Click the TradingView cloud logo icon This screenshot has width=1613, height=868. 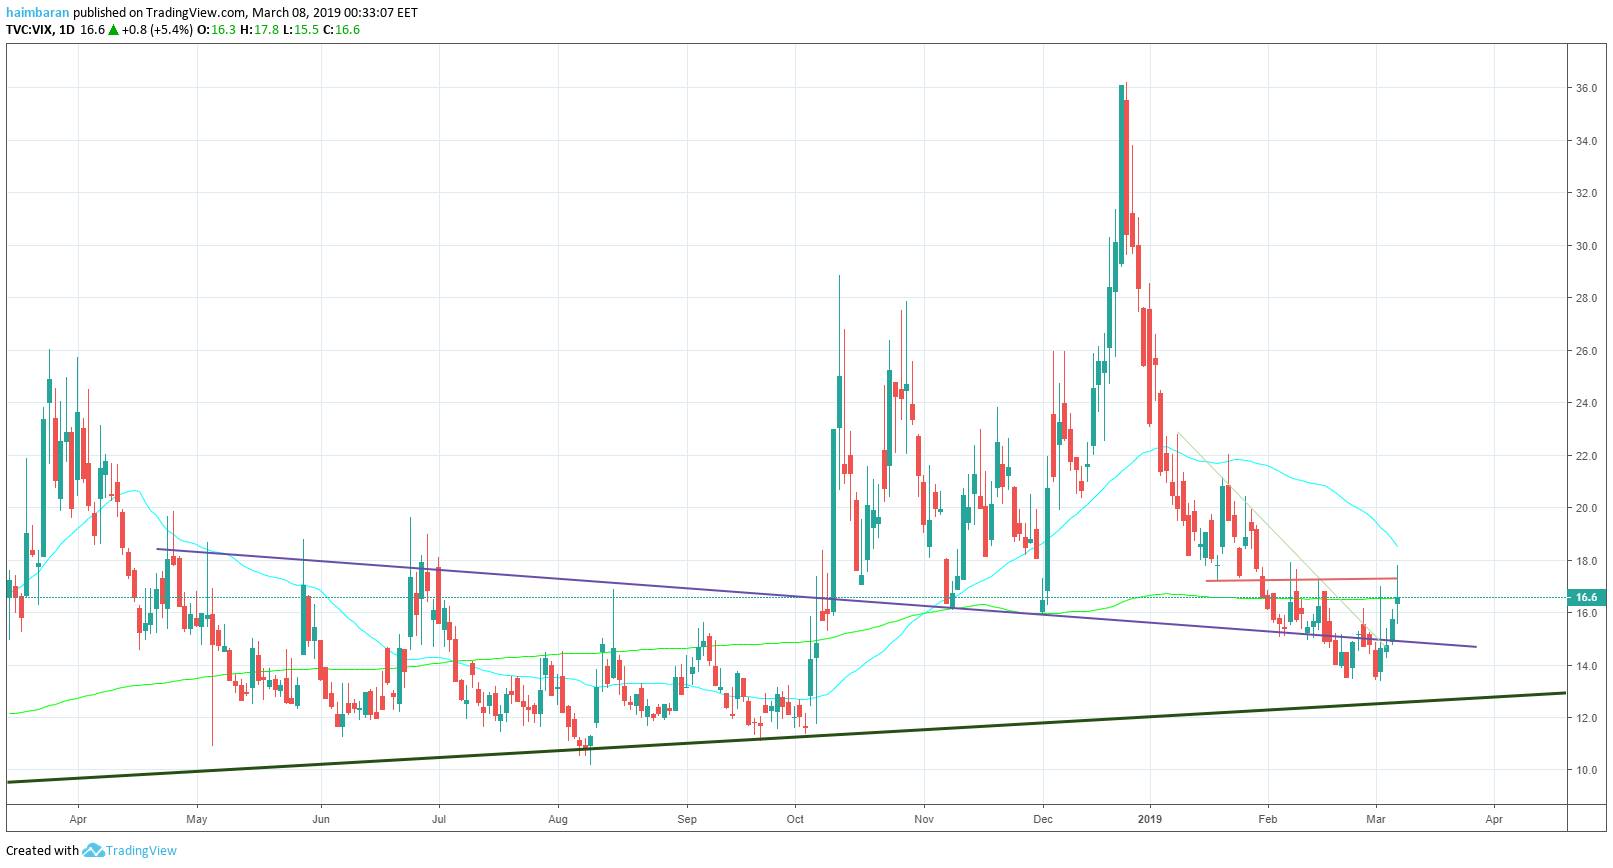tap(94, 851)
